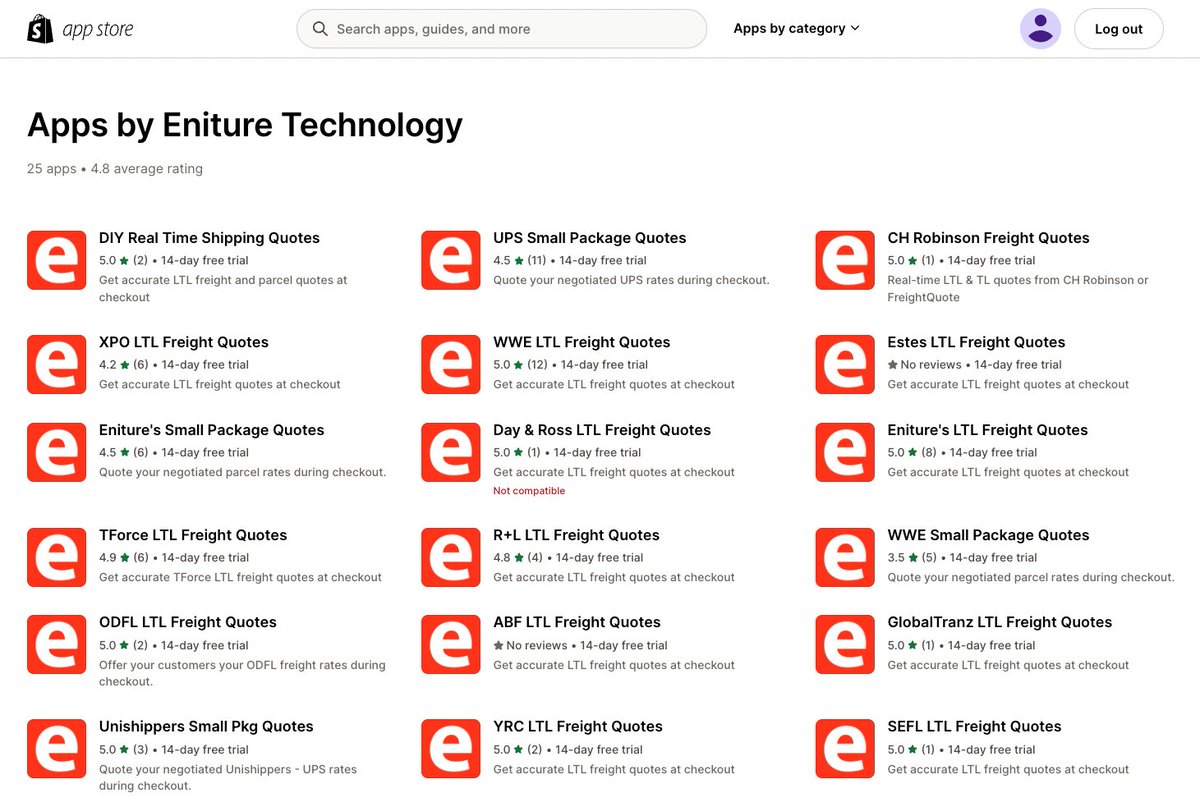
Task: Click the Unishippers Small Pkg Quotes icon
Action: pos(57,749)
